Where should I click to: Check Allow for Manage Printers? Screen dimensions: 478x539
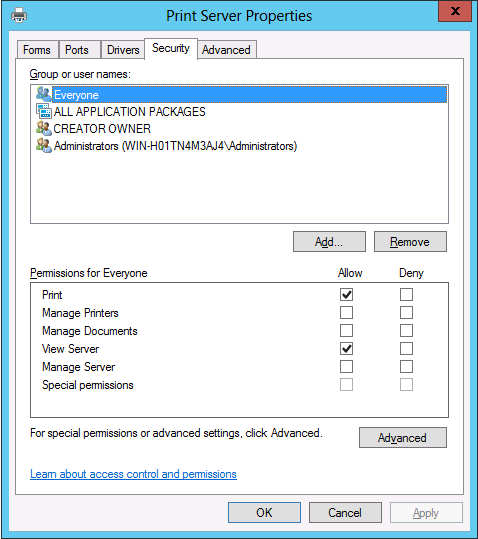click(x=346, y=313)
